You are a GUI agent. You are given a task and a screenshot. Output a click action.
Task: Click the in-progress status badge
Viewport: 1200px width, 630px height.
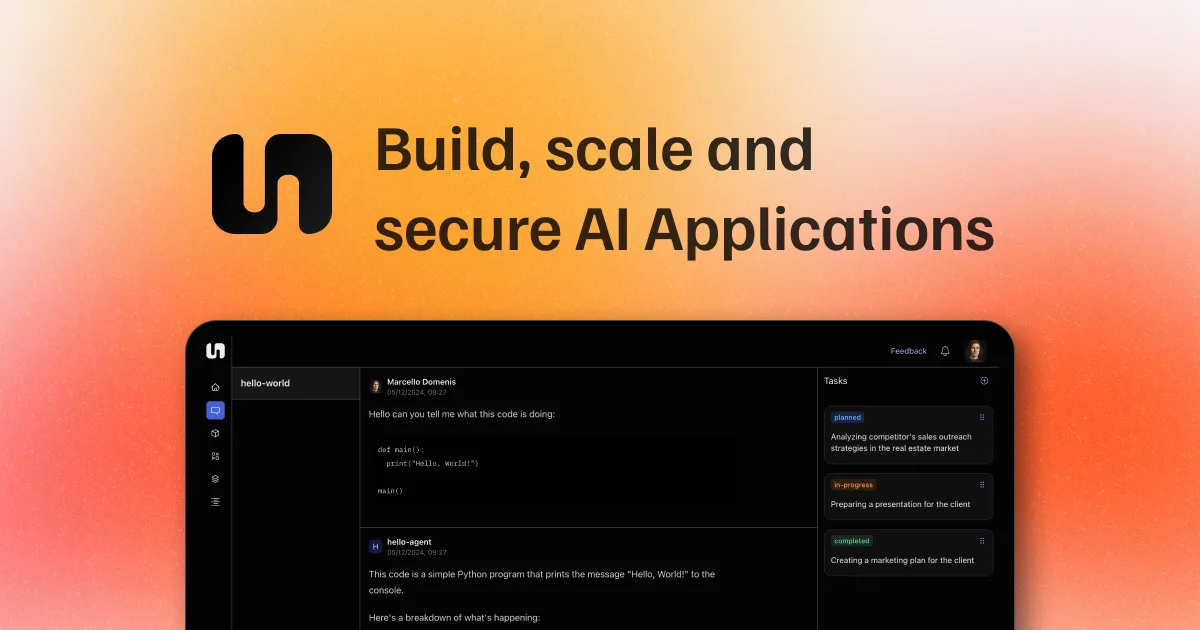coord(854,485)
